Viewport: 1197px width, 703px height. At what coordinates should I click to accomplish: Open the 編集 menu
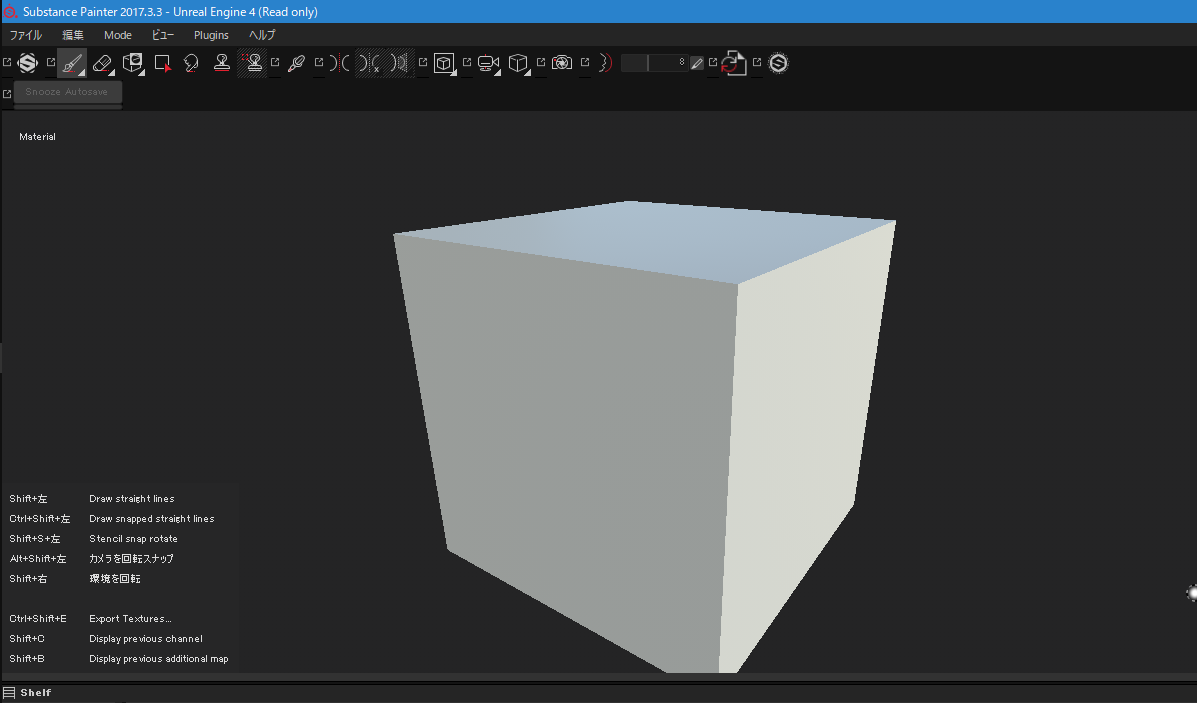coord(73,35)
